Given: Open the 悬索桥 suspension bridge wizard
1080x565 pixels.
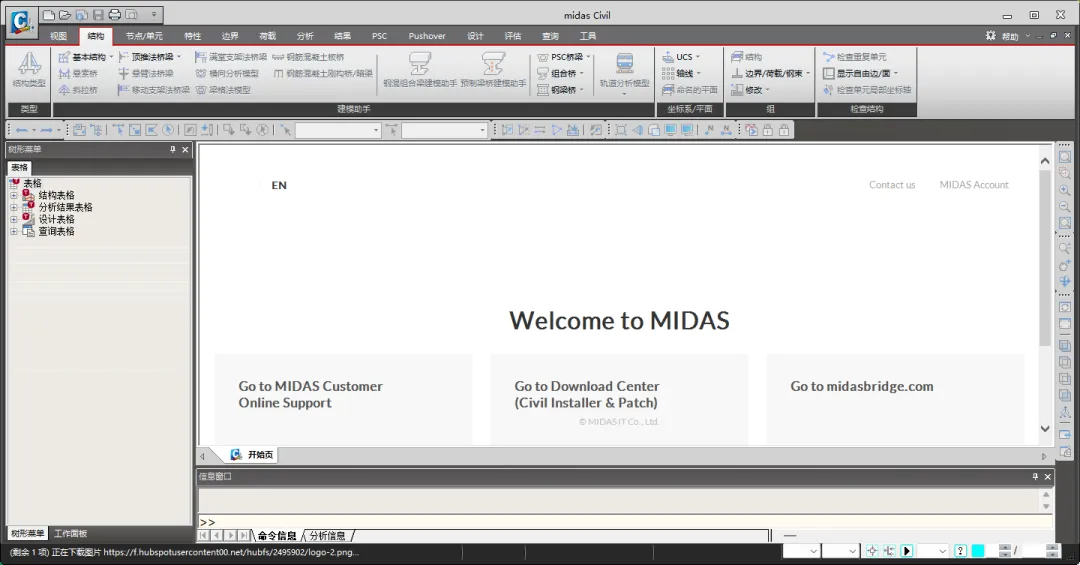Looking at the screenshot, I should pos(78,73).
